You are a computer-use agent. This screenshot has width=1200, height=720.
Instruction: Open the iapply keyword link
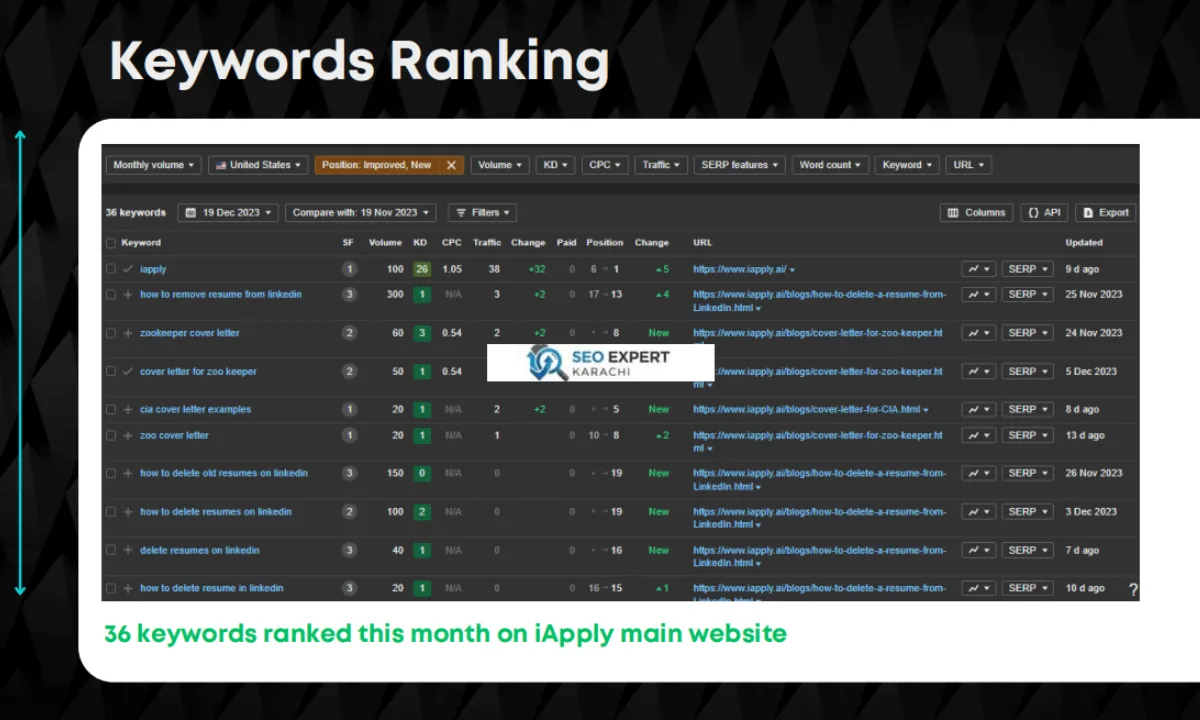[153, 269]
